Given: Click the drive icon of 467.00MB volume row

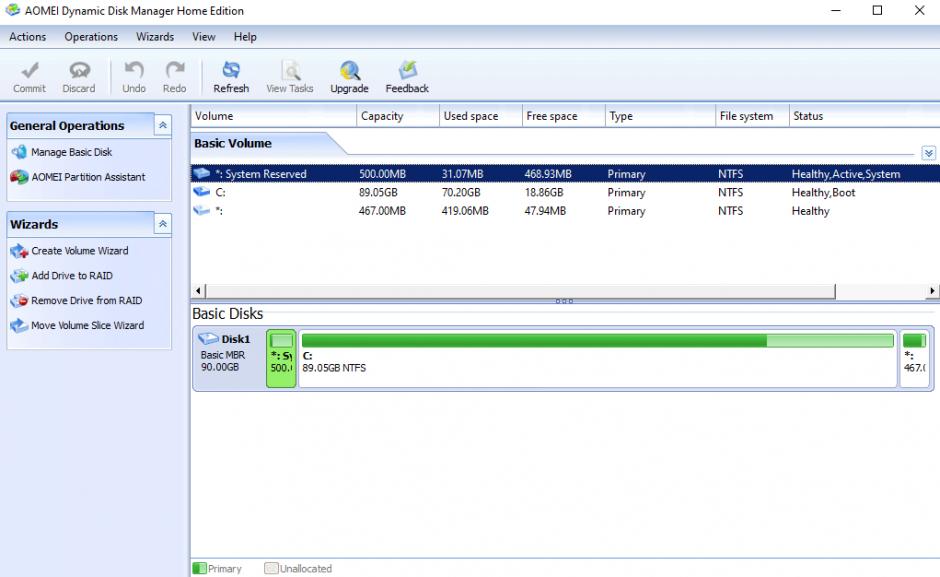Looking at the screenshot, I should point(201,211).
